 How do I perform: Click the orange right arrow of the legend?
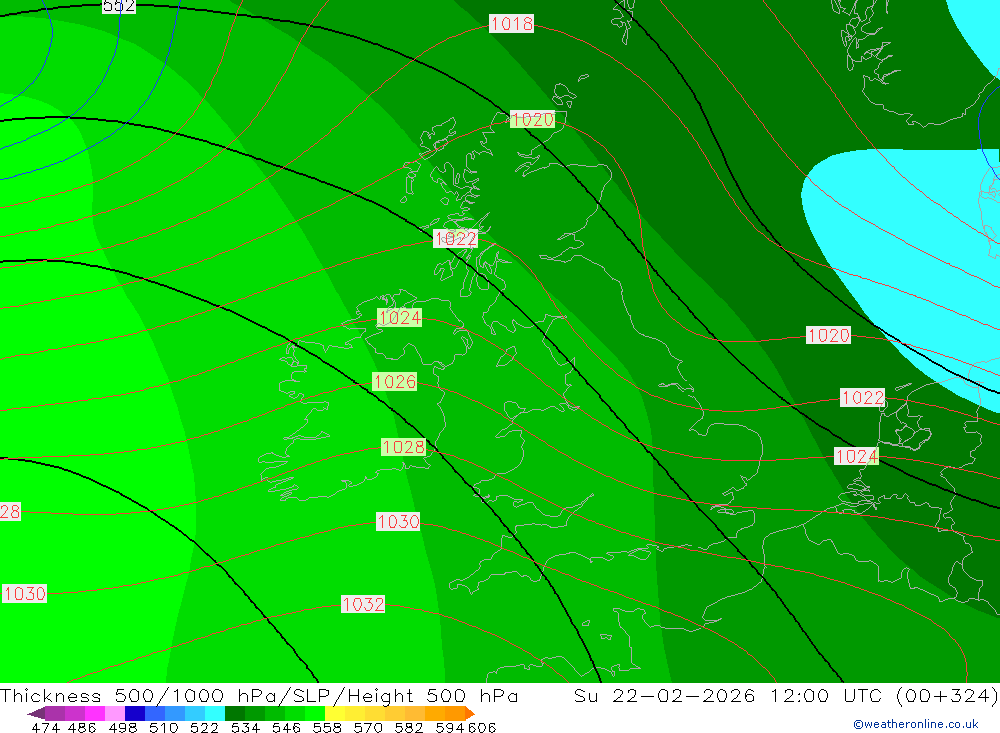pos(470,713)
